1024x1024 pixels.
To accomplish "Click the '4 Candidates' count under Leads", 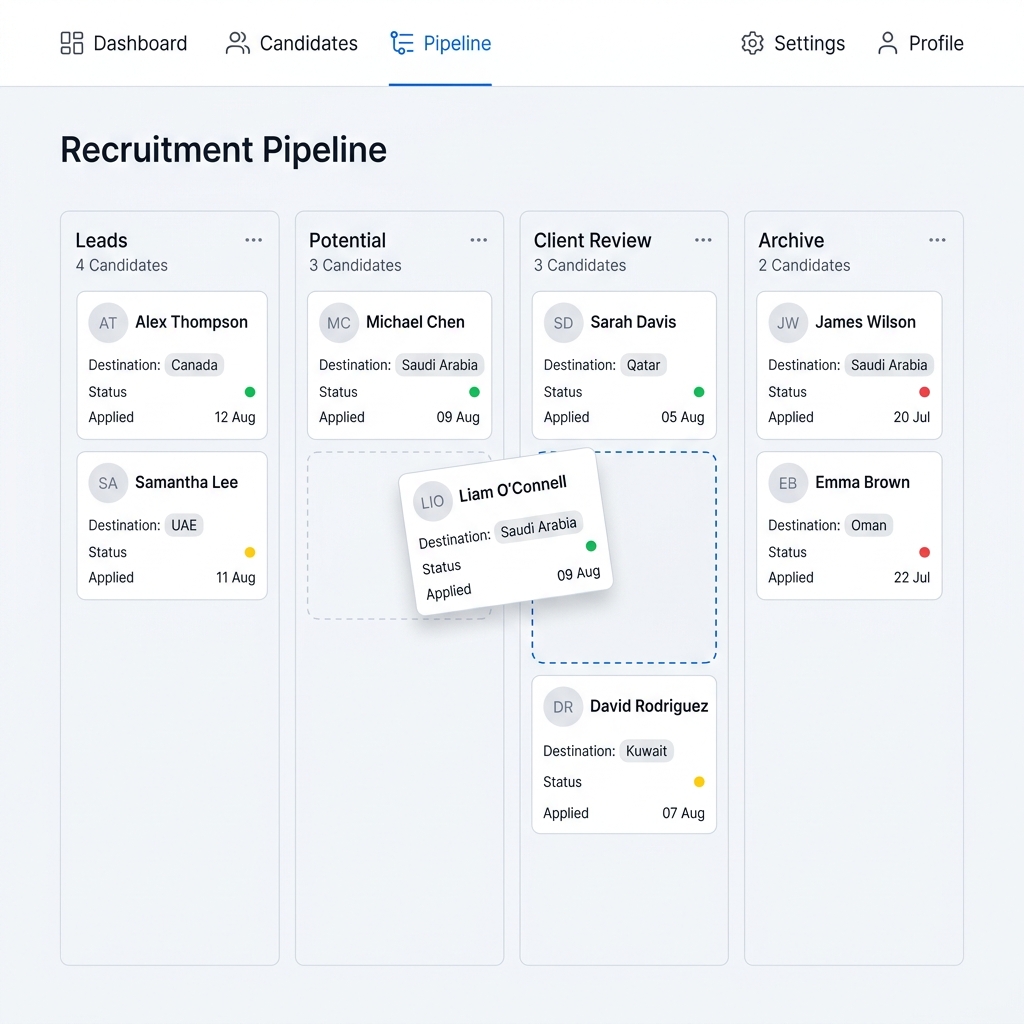I will pos(121,265).
